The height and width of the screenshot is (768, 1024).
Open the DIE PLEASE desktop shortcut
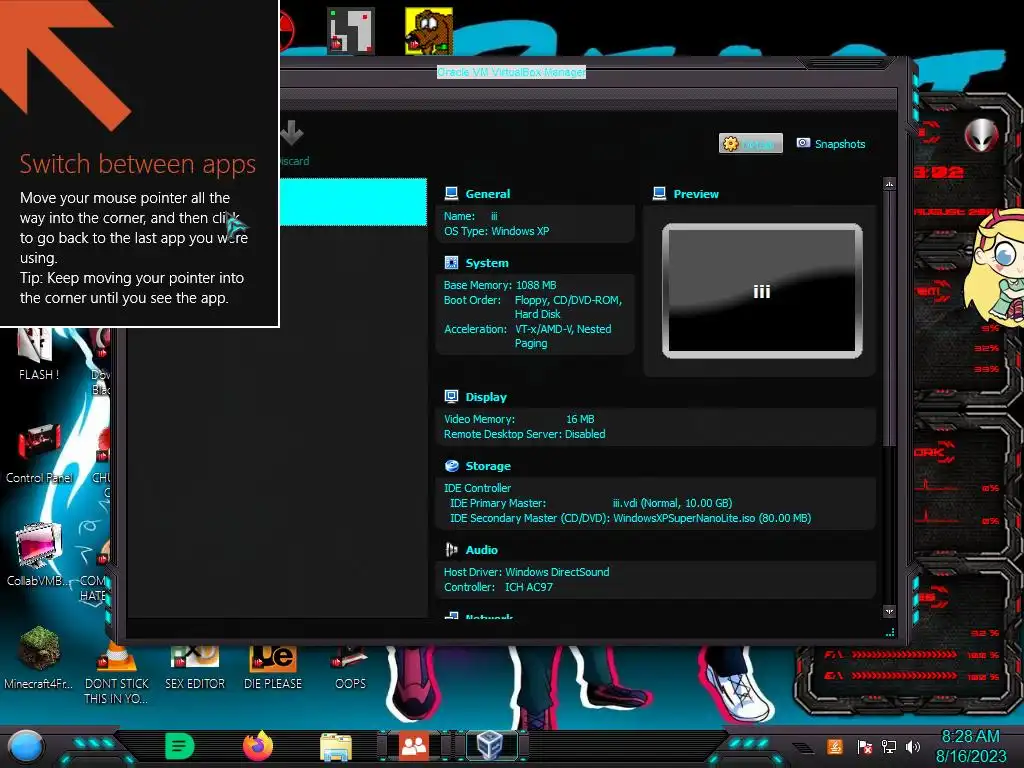(273, 667)
